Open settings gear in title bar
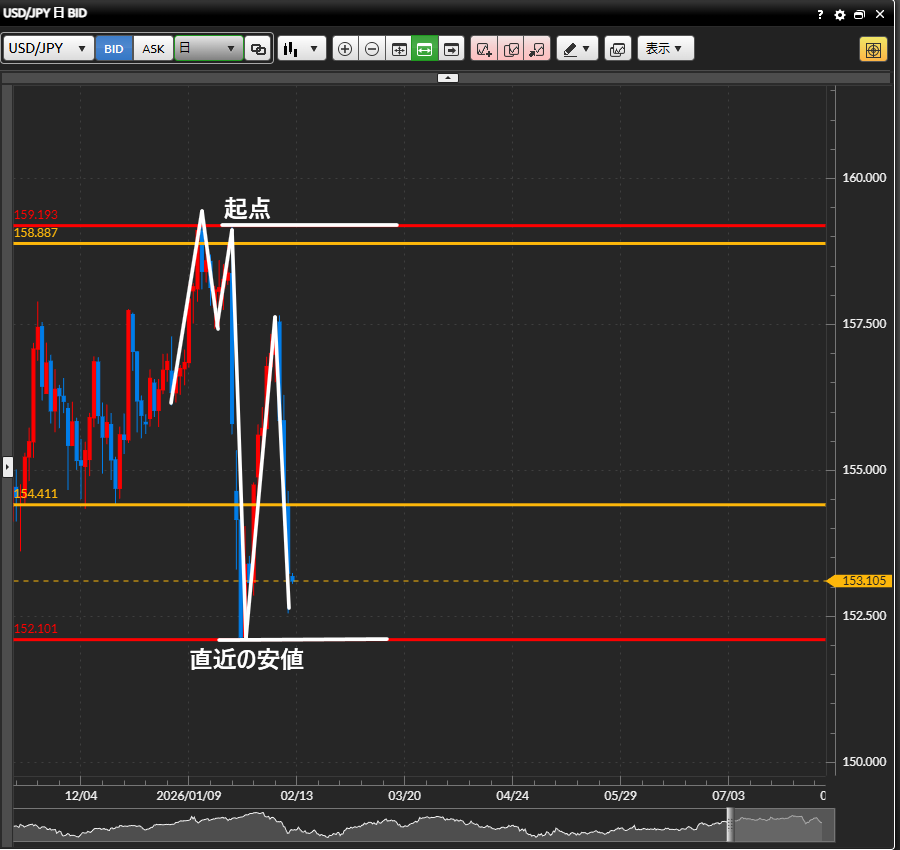This screenshot has height=850, width=900. click(840, 15)
